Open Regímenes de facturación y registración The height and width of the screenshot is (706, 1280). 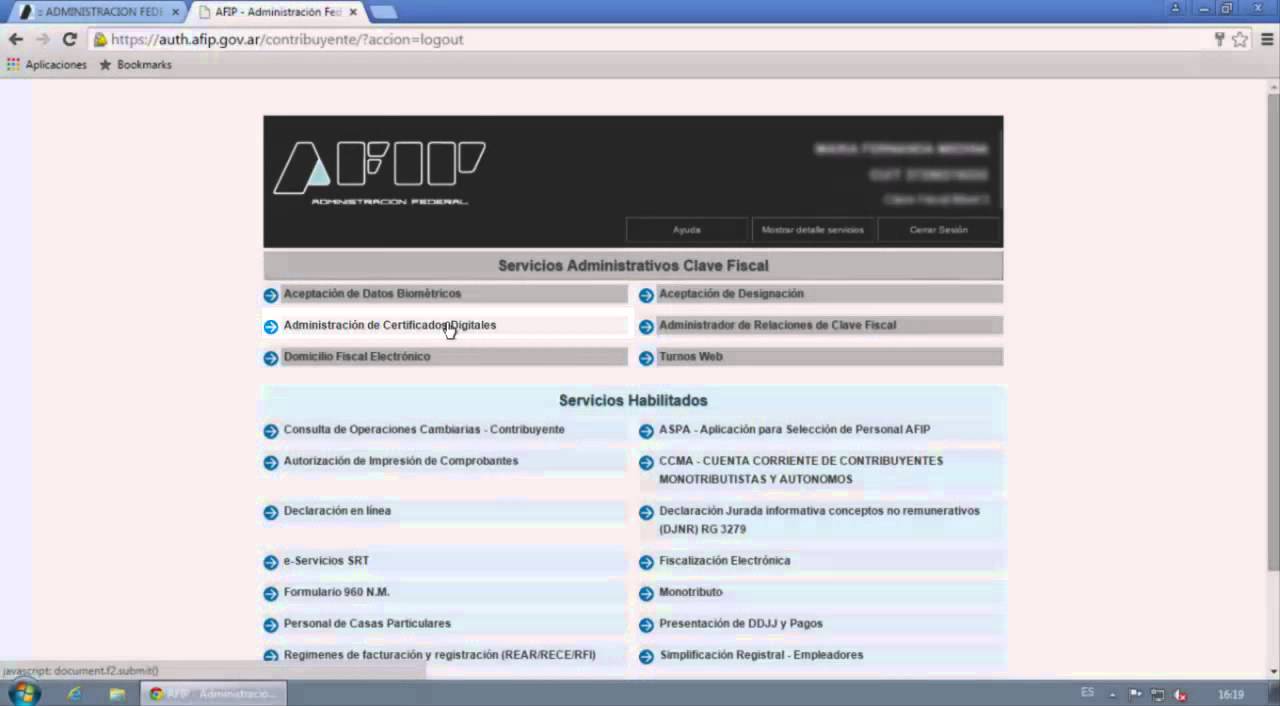click(x=439, y=655)
